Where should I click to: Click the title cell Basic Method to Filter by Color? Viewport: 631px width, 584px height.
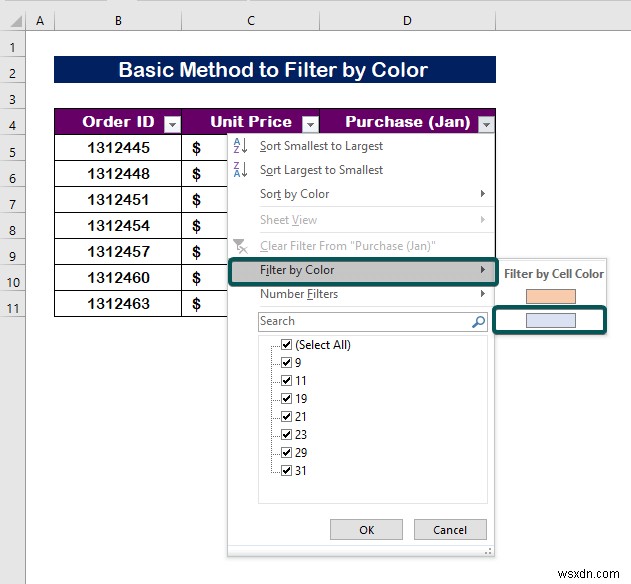(275, 70)
